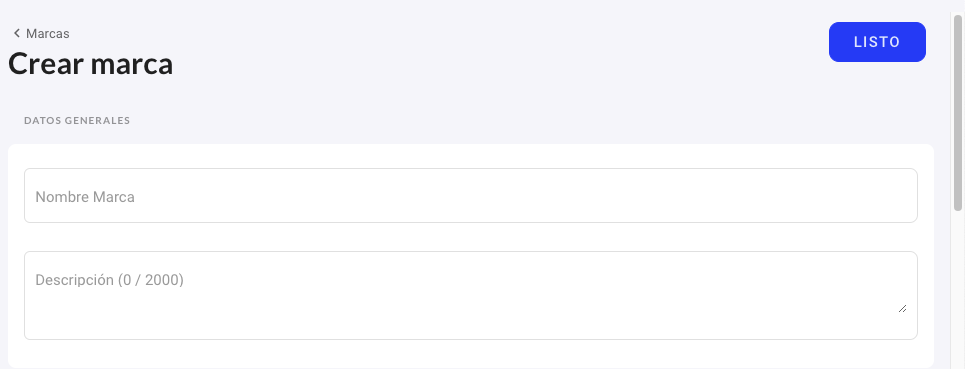Click the '2000' character limit in the Descripción placeholder
The image size is (965, 369).
[x=162, y=280]
